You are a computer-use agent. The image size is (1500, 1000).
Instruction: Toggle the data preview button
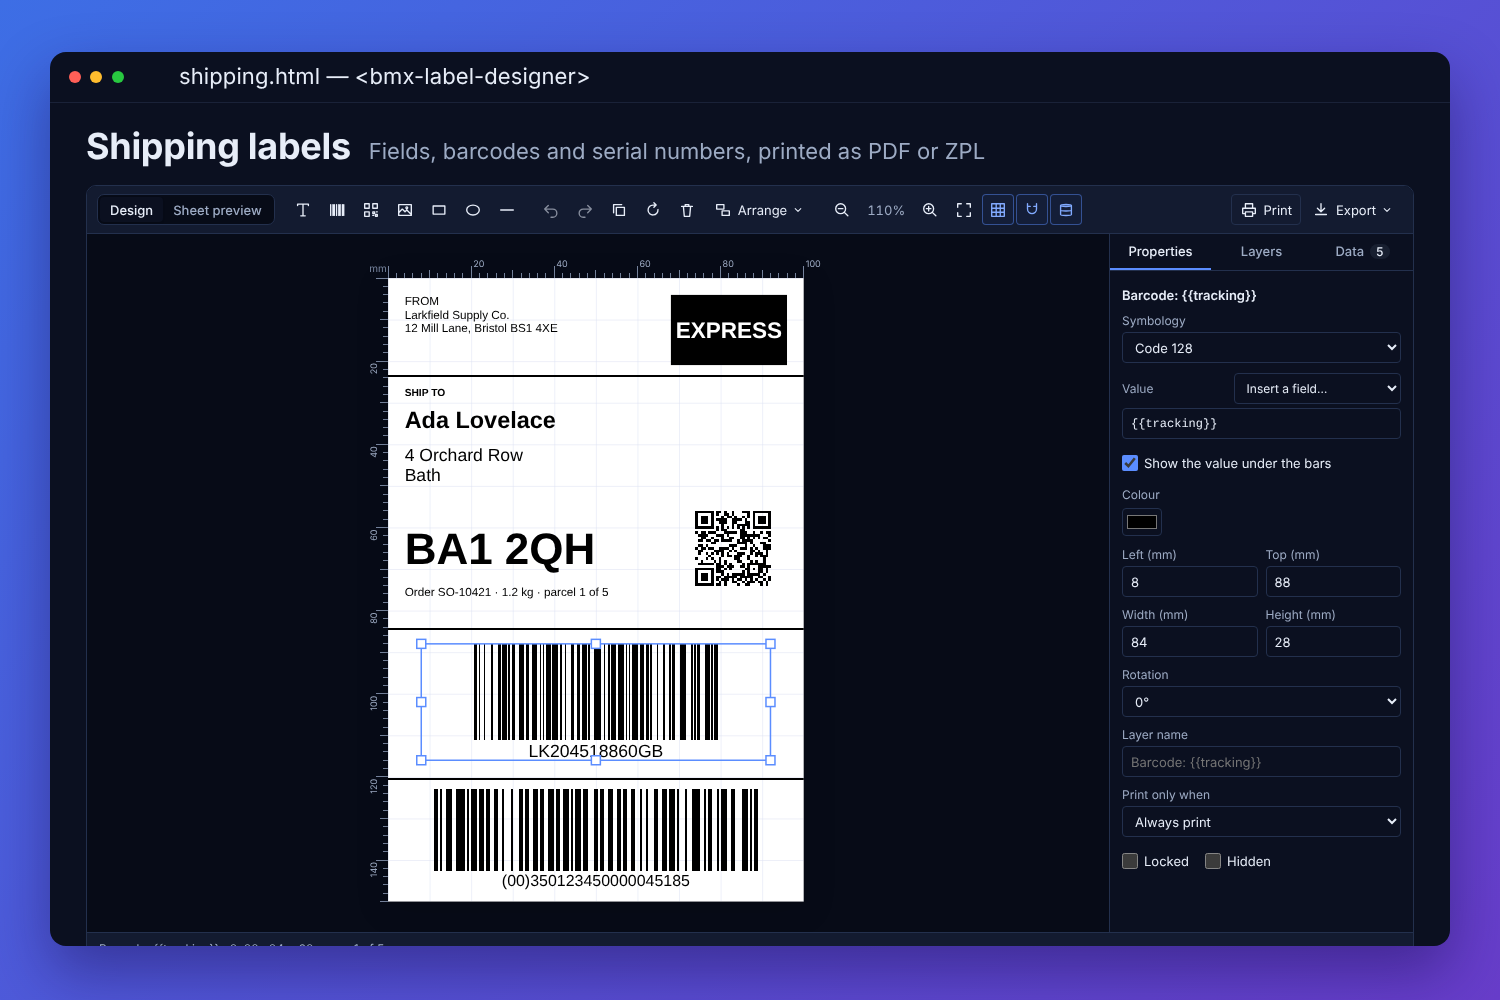pos(1066,210)
